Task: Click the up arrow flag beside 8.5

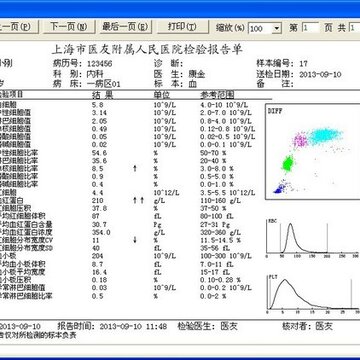Action: tap(135, 169)
